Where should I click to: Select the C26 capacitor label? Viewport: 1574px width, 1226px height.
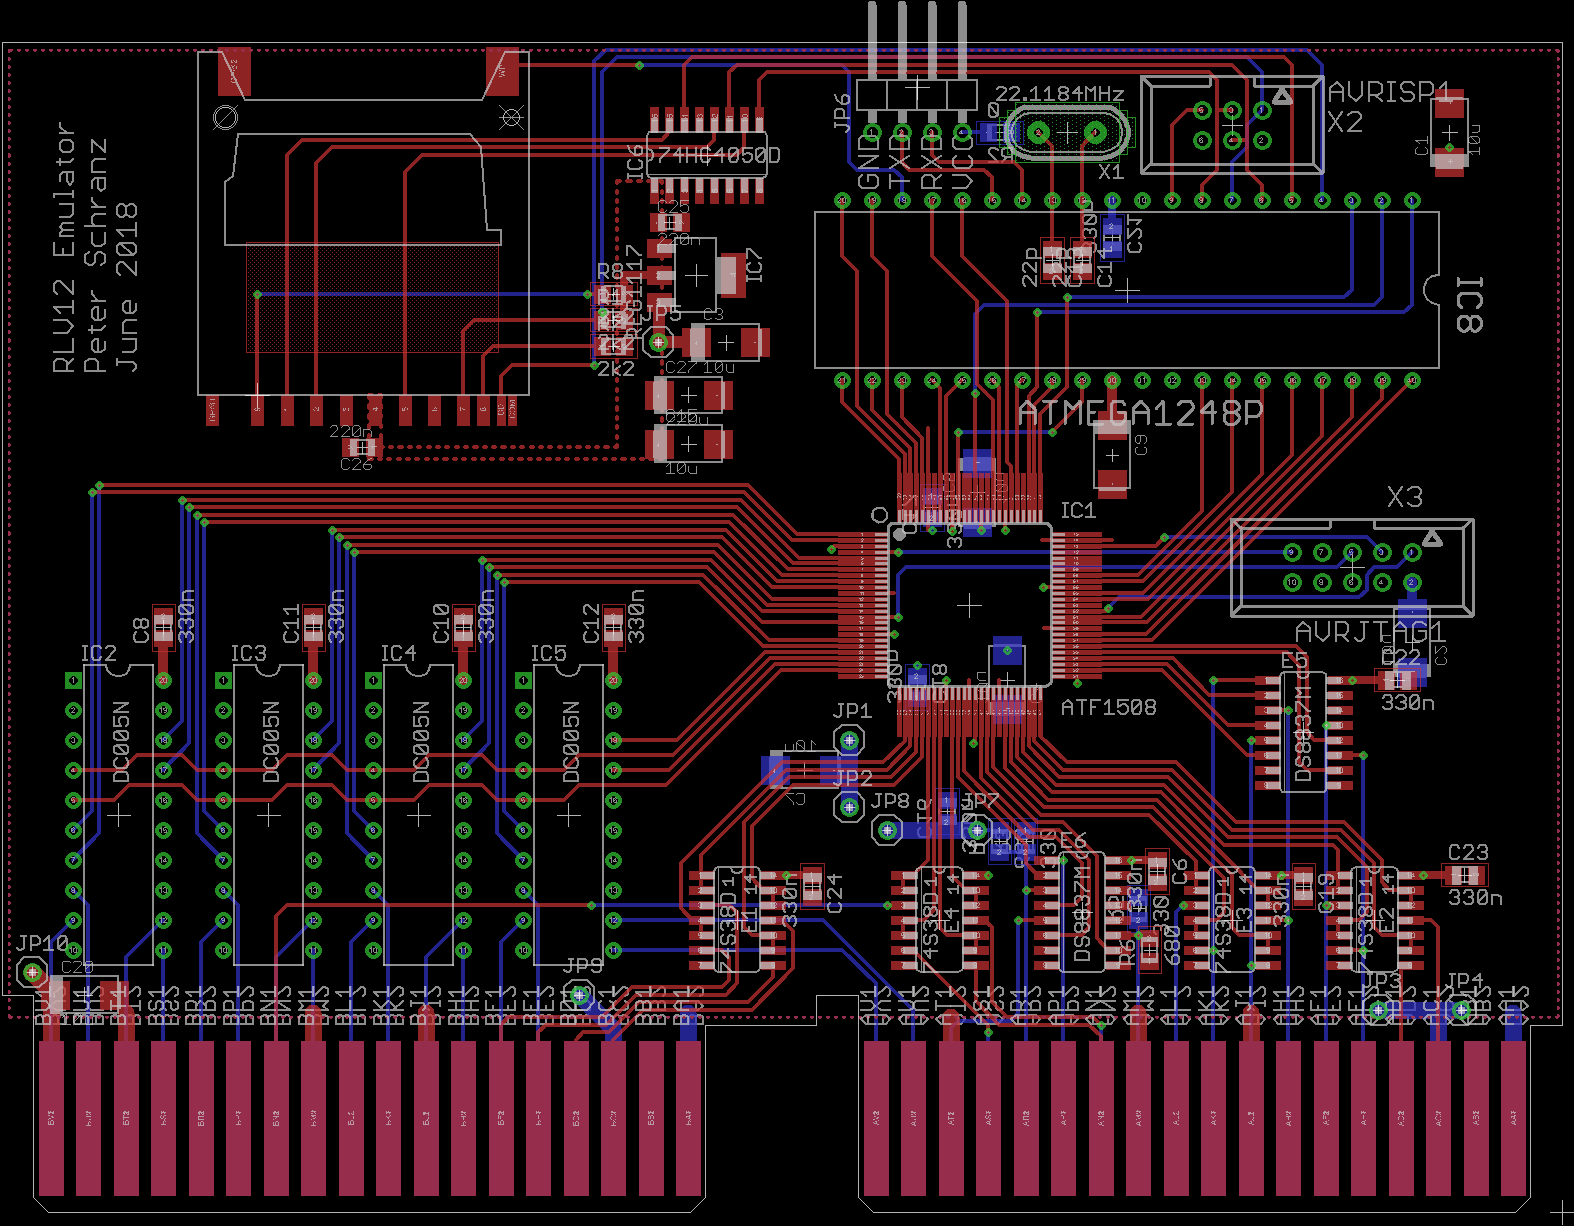[356, 464]
